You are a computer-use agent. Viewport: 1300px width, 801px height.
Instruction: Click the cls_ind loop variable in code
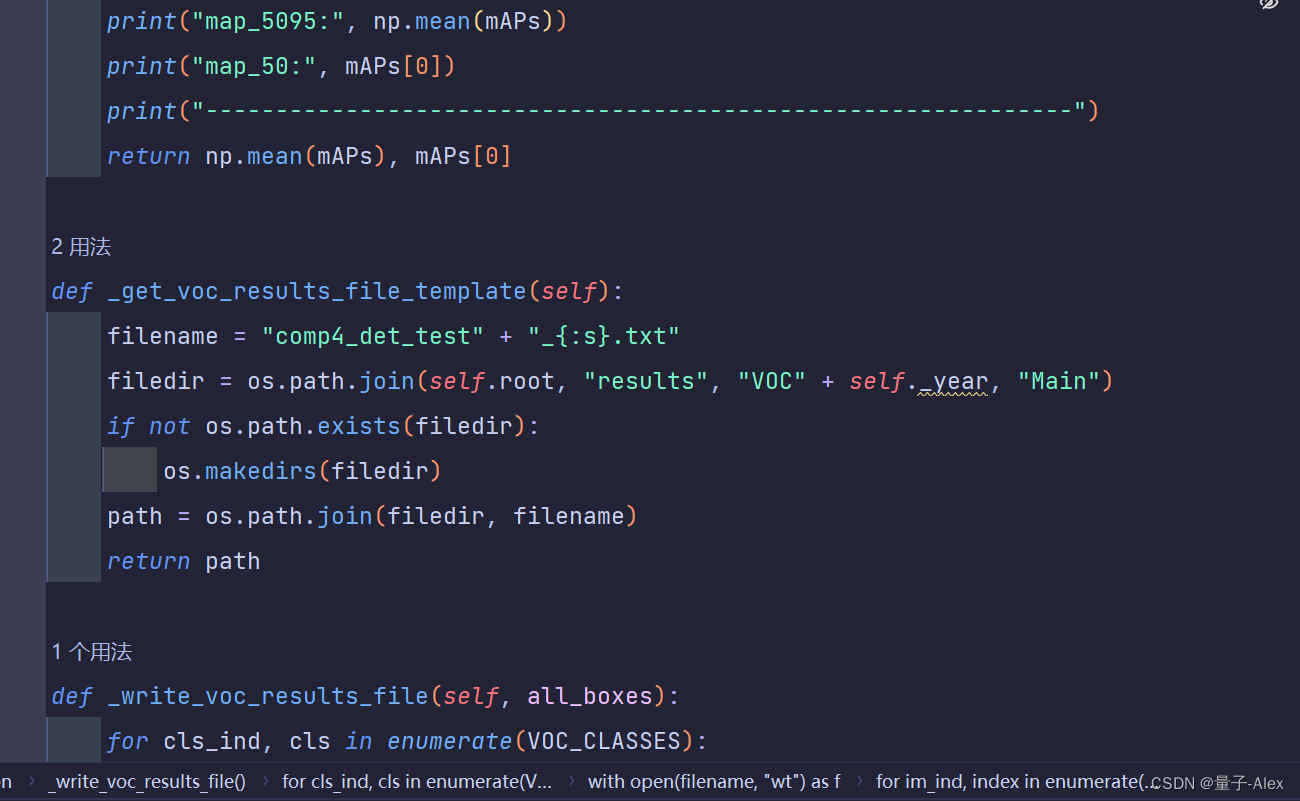[x=212, y=741]
